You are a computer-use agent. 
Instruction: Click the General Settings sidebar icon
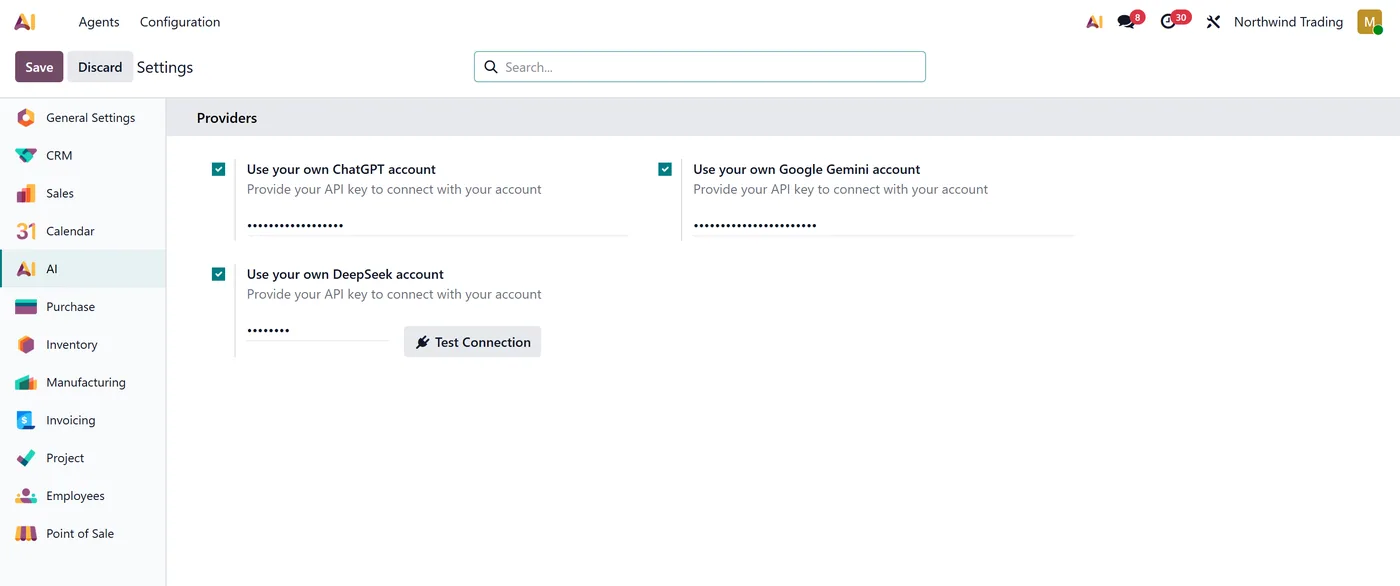[26, 118]
